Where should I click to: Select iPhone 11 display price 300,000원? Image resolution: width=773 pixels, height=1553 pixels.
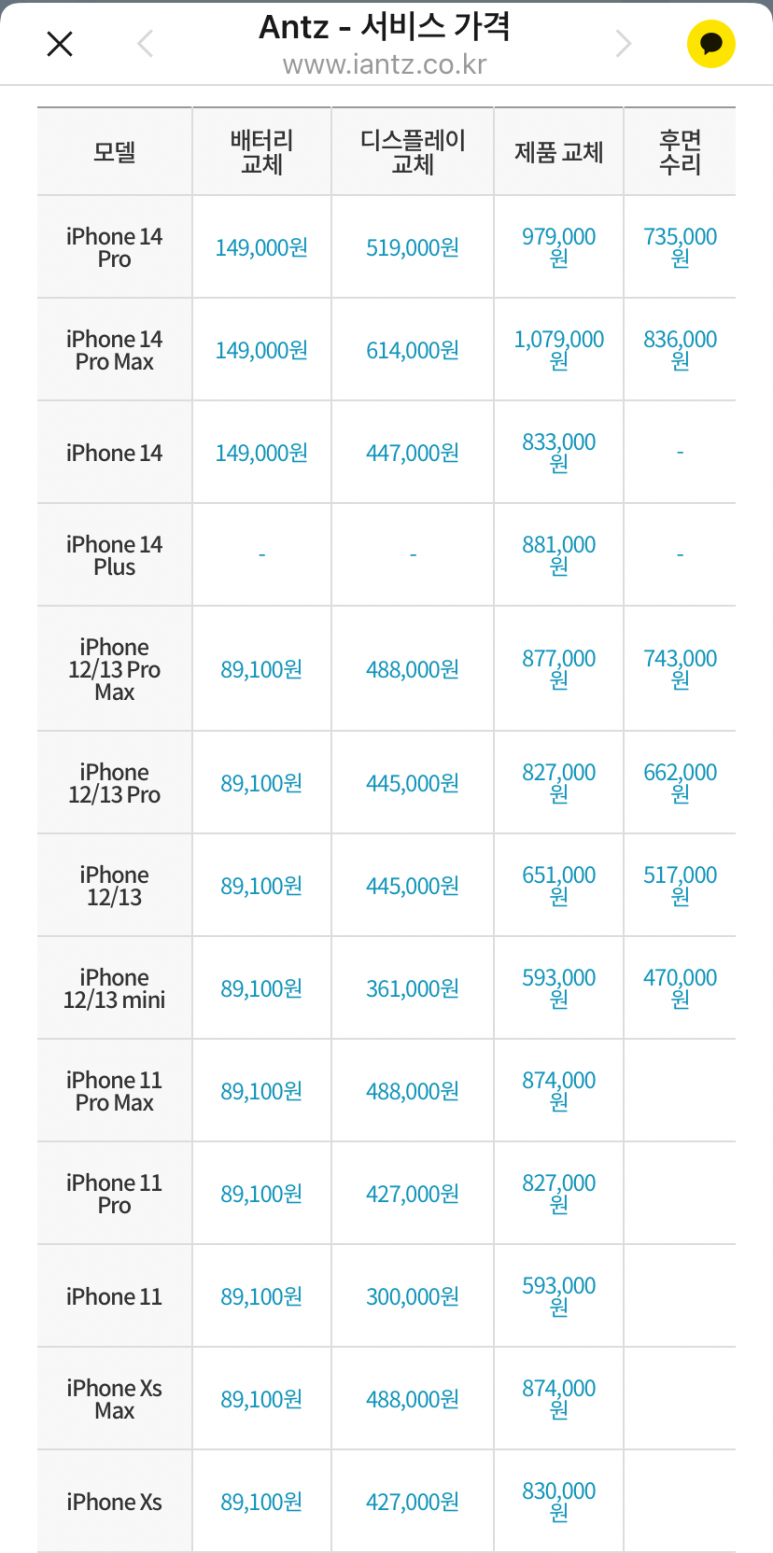[x=412, y=1297]
